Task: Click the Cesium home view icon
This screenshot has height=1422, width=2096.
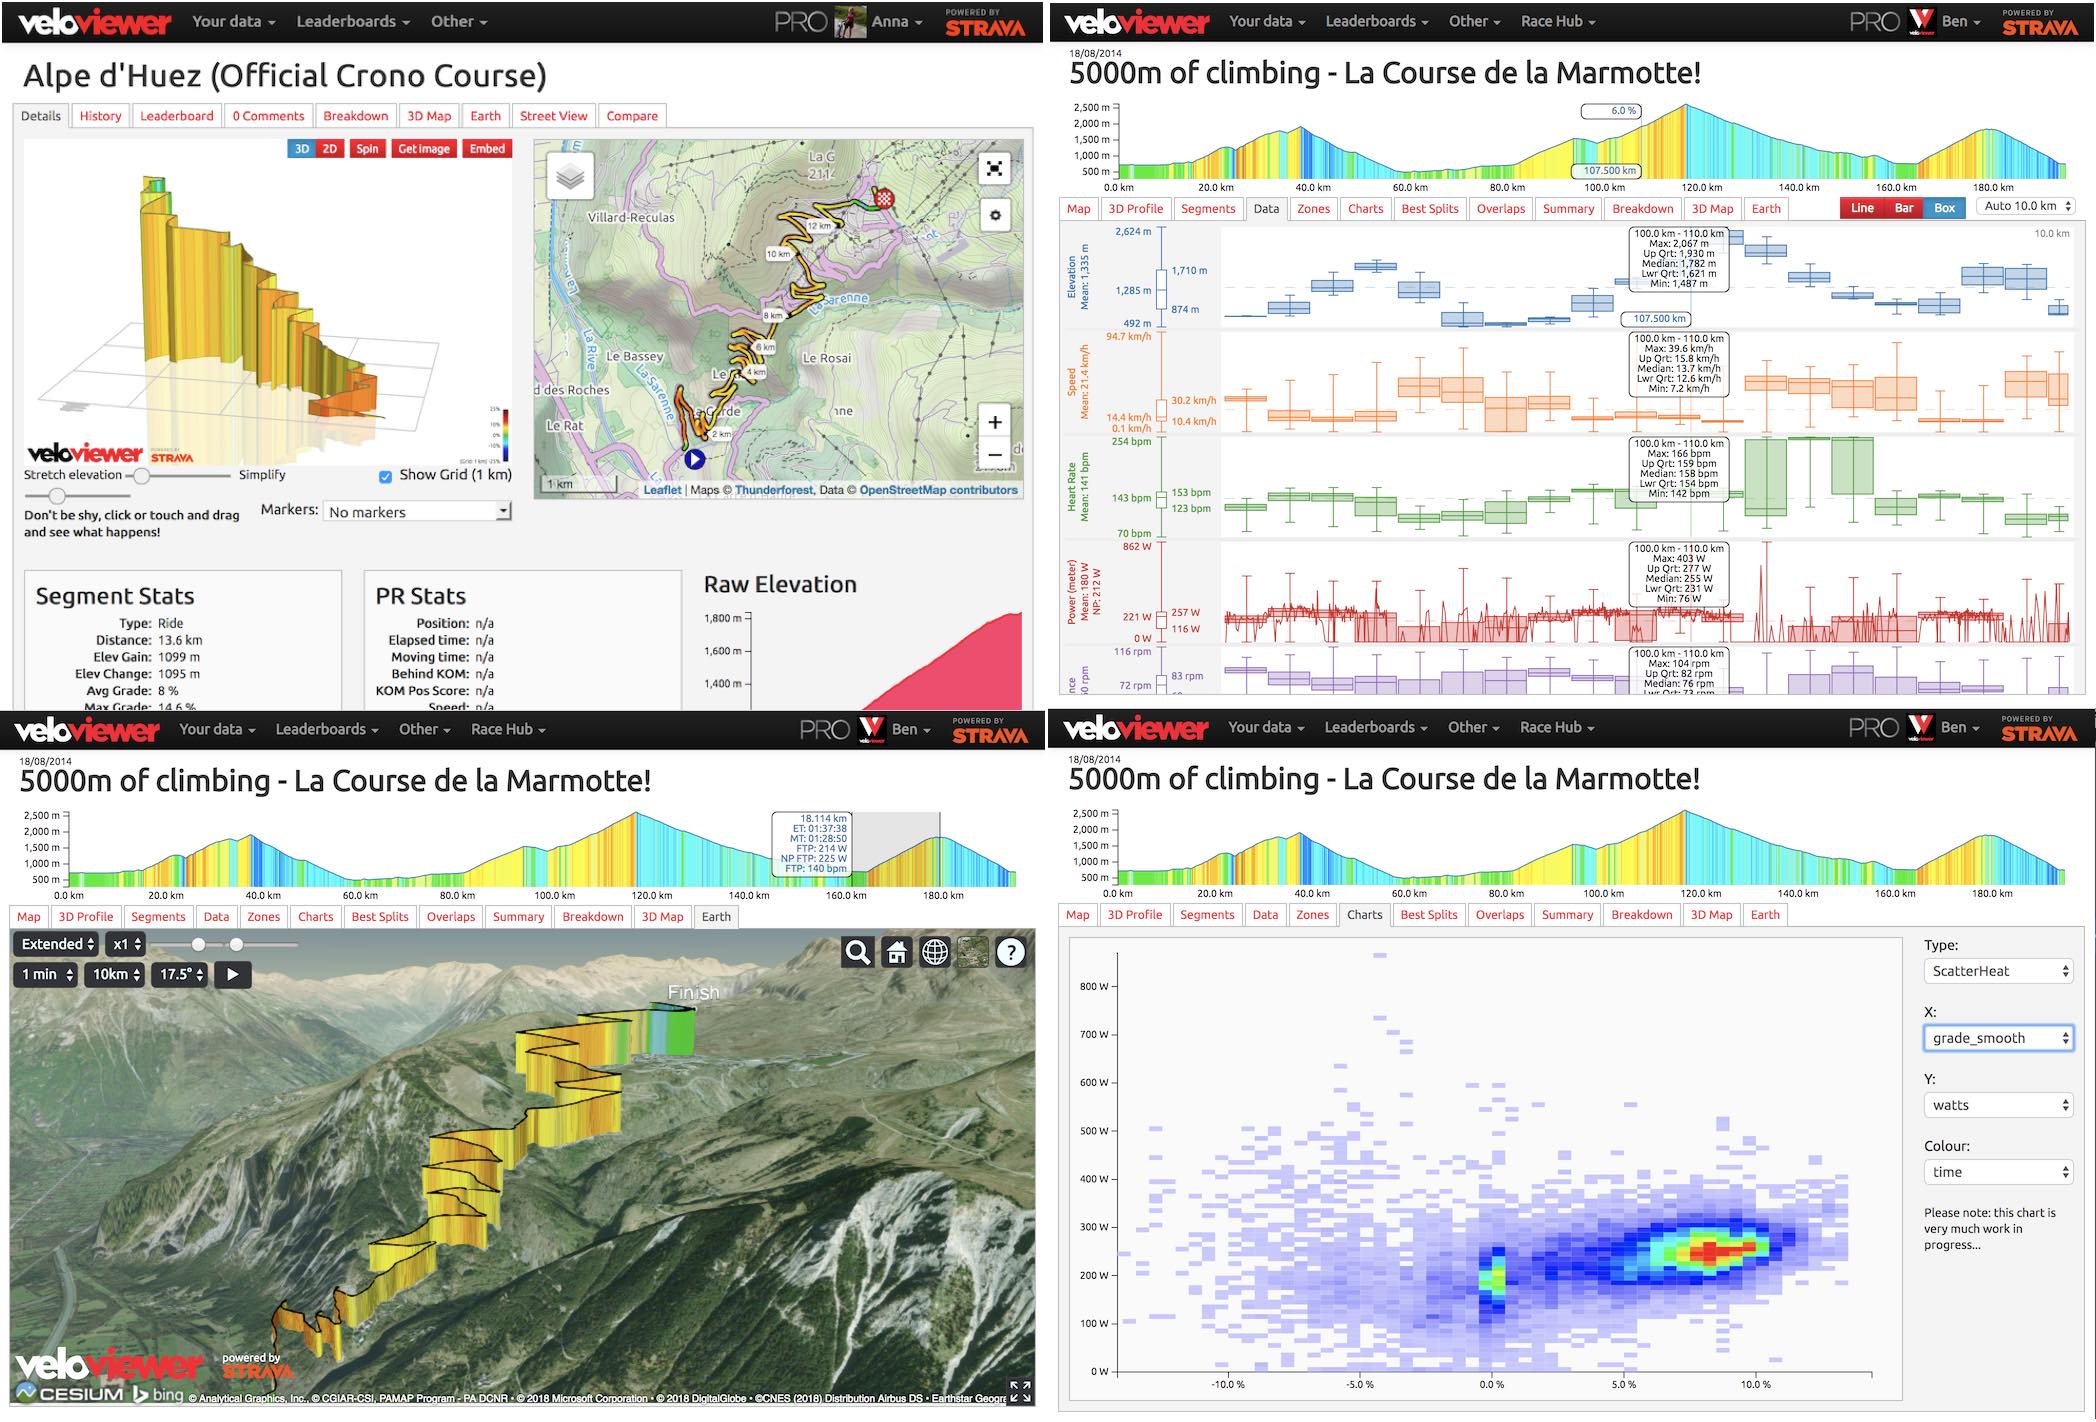Action: pyautogui.click(x=897, y=953)
